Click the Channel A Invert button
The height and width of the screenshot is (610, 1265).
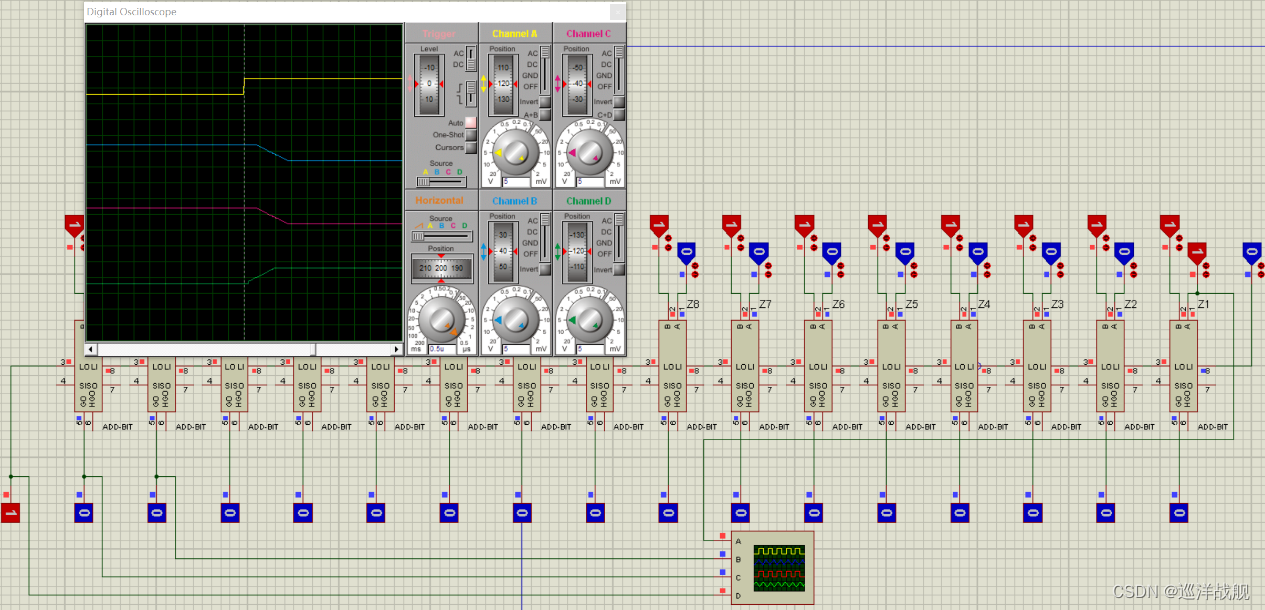coord(545,101)
